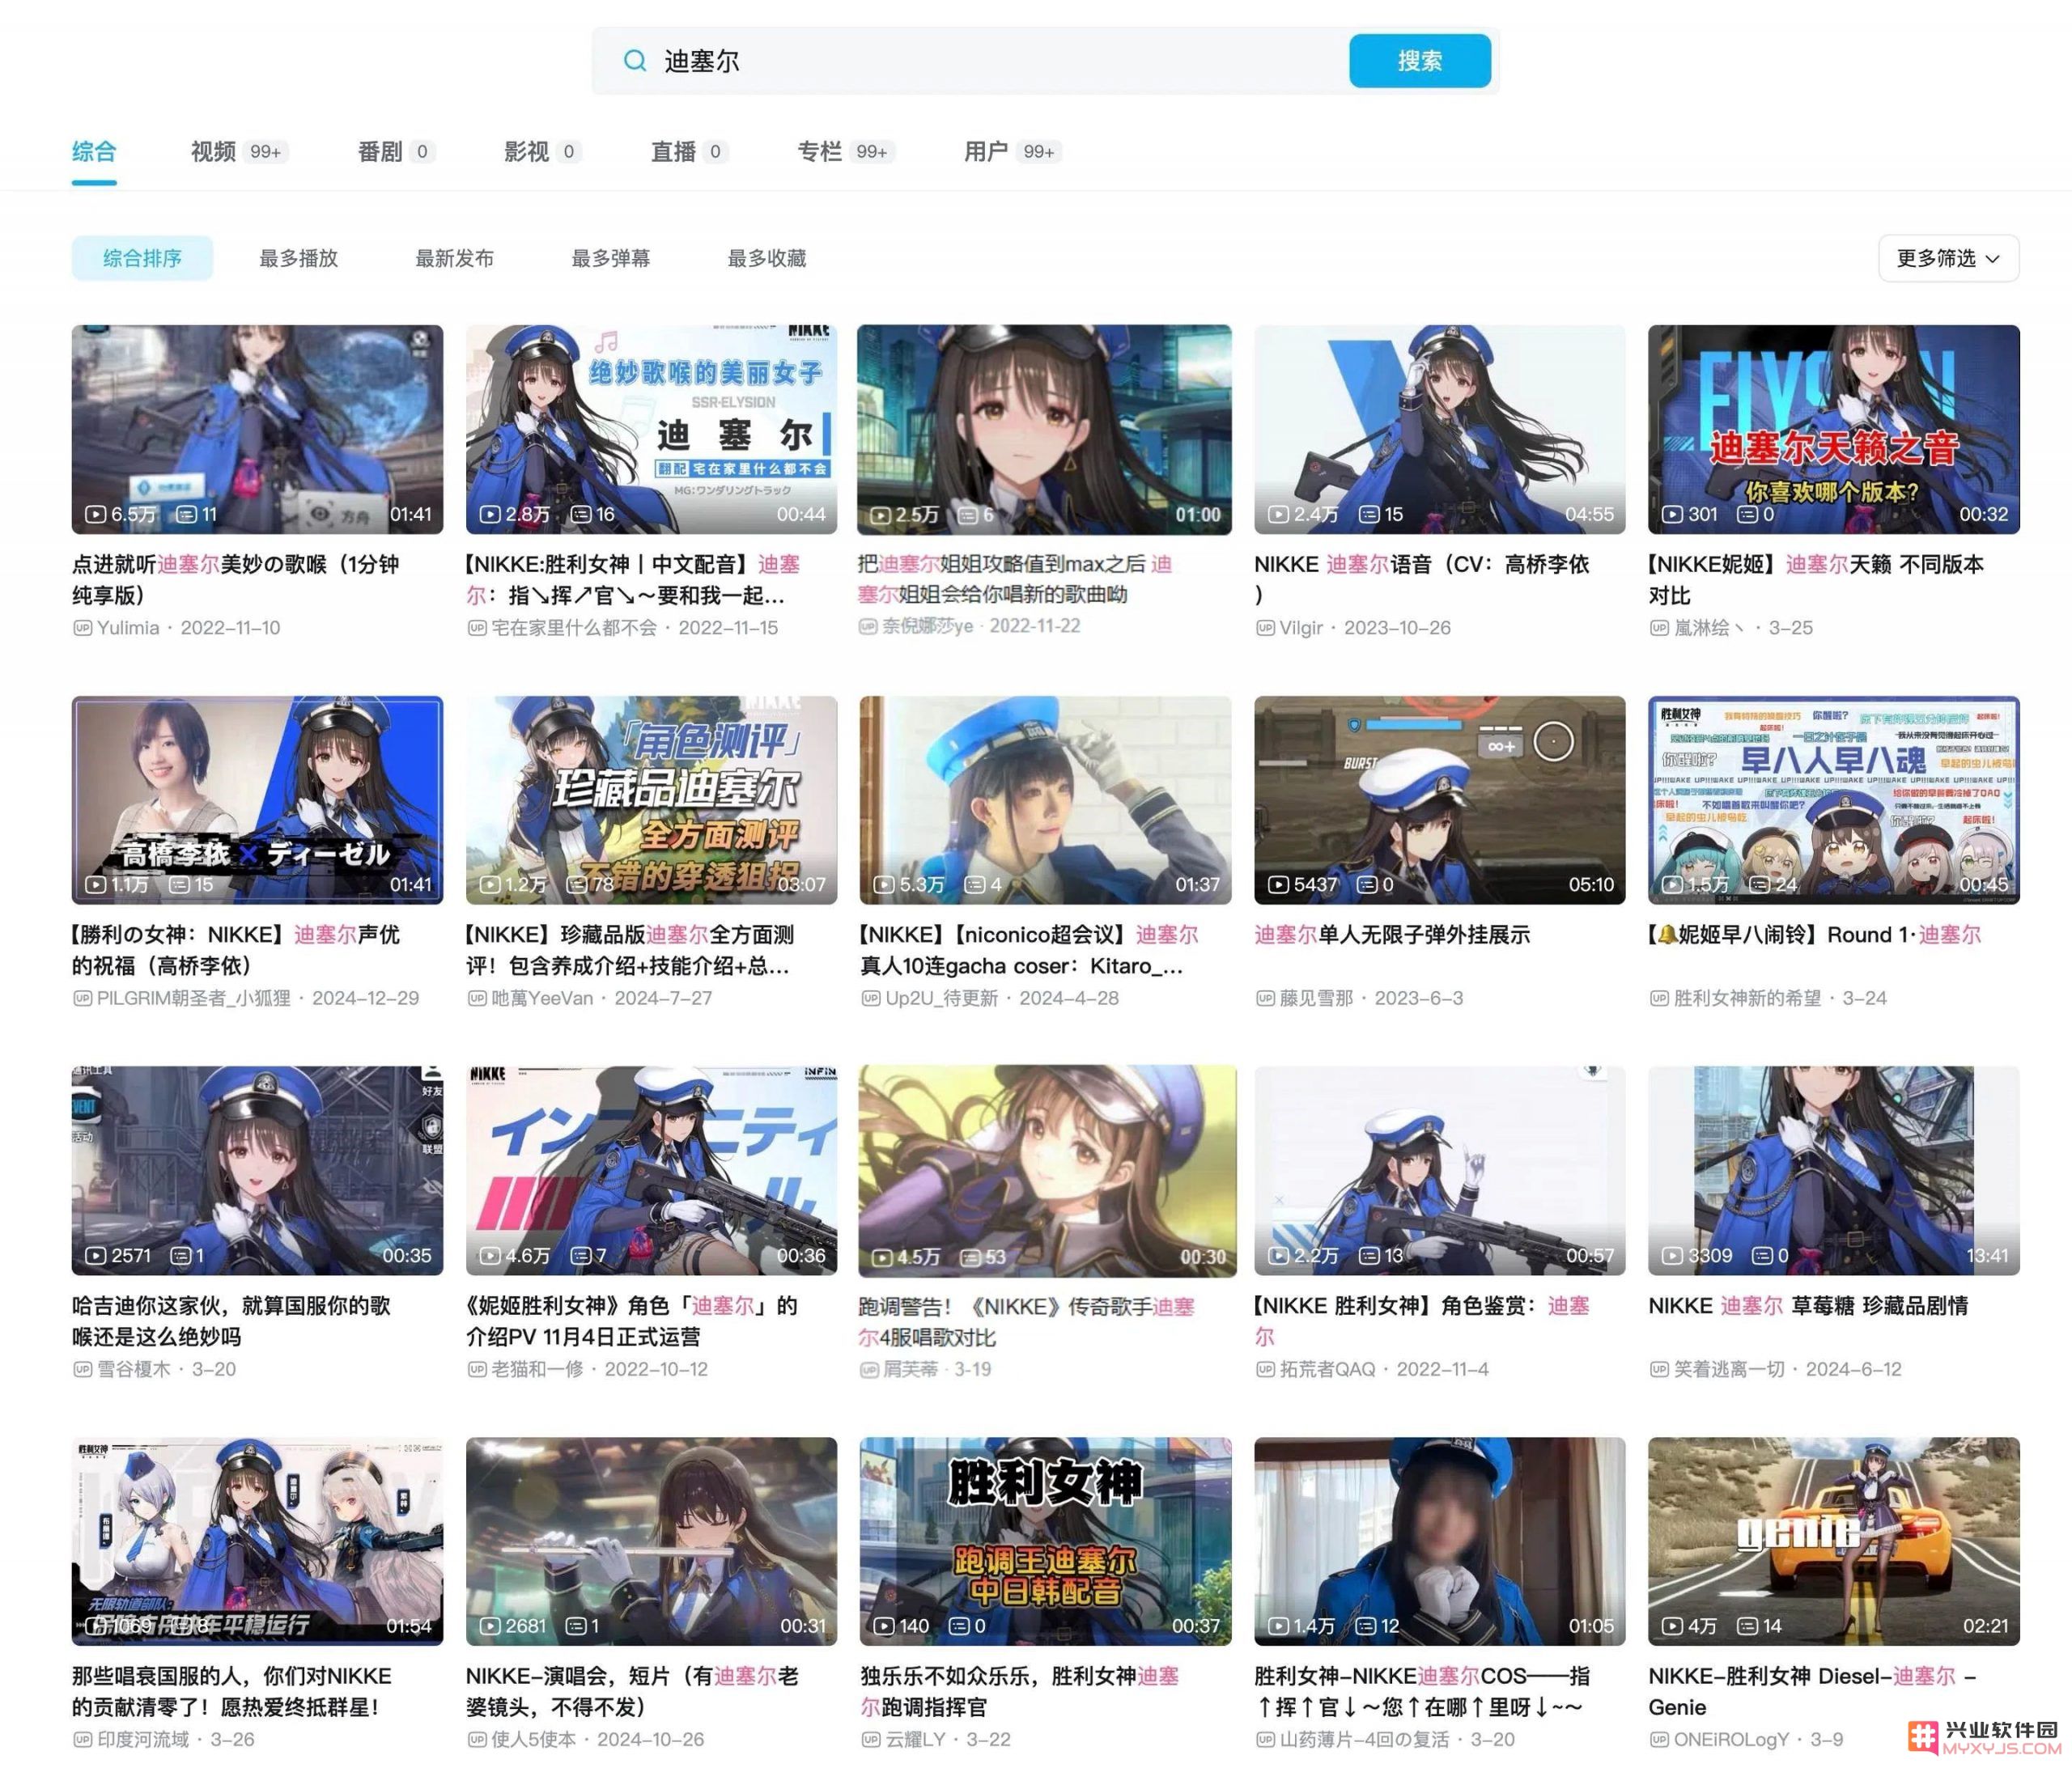Click the magnifier icon in search box
The image size is (2072, 1768).
635,61
